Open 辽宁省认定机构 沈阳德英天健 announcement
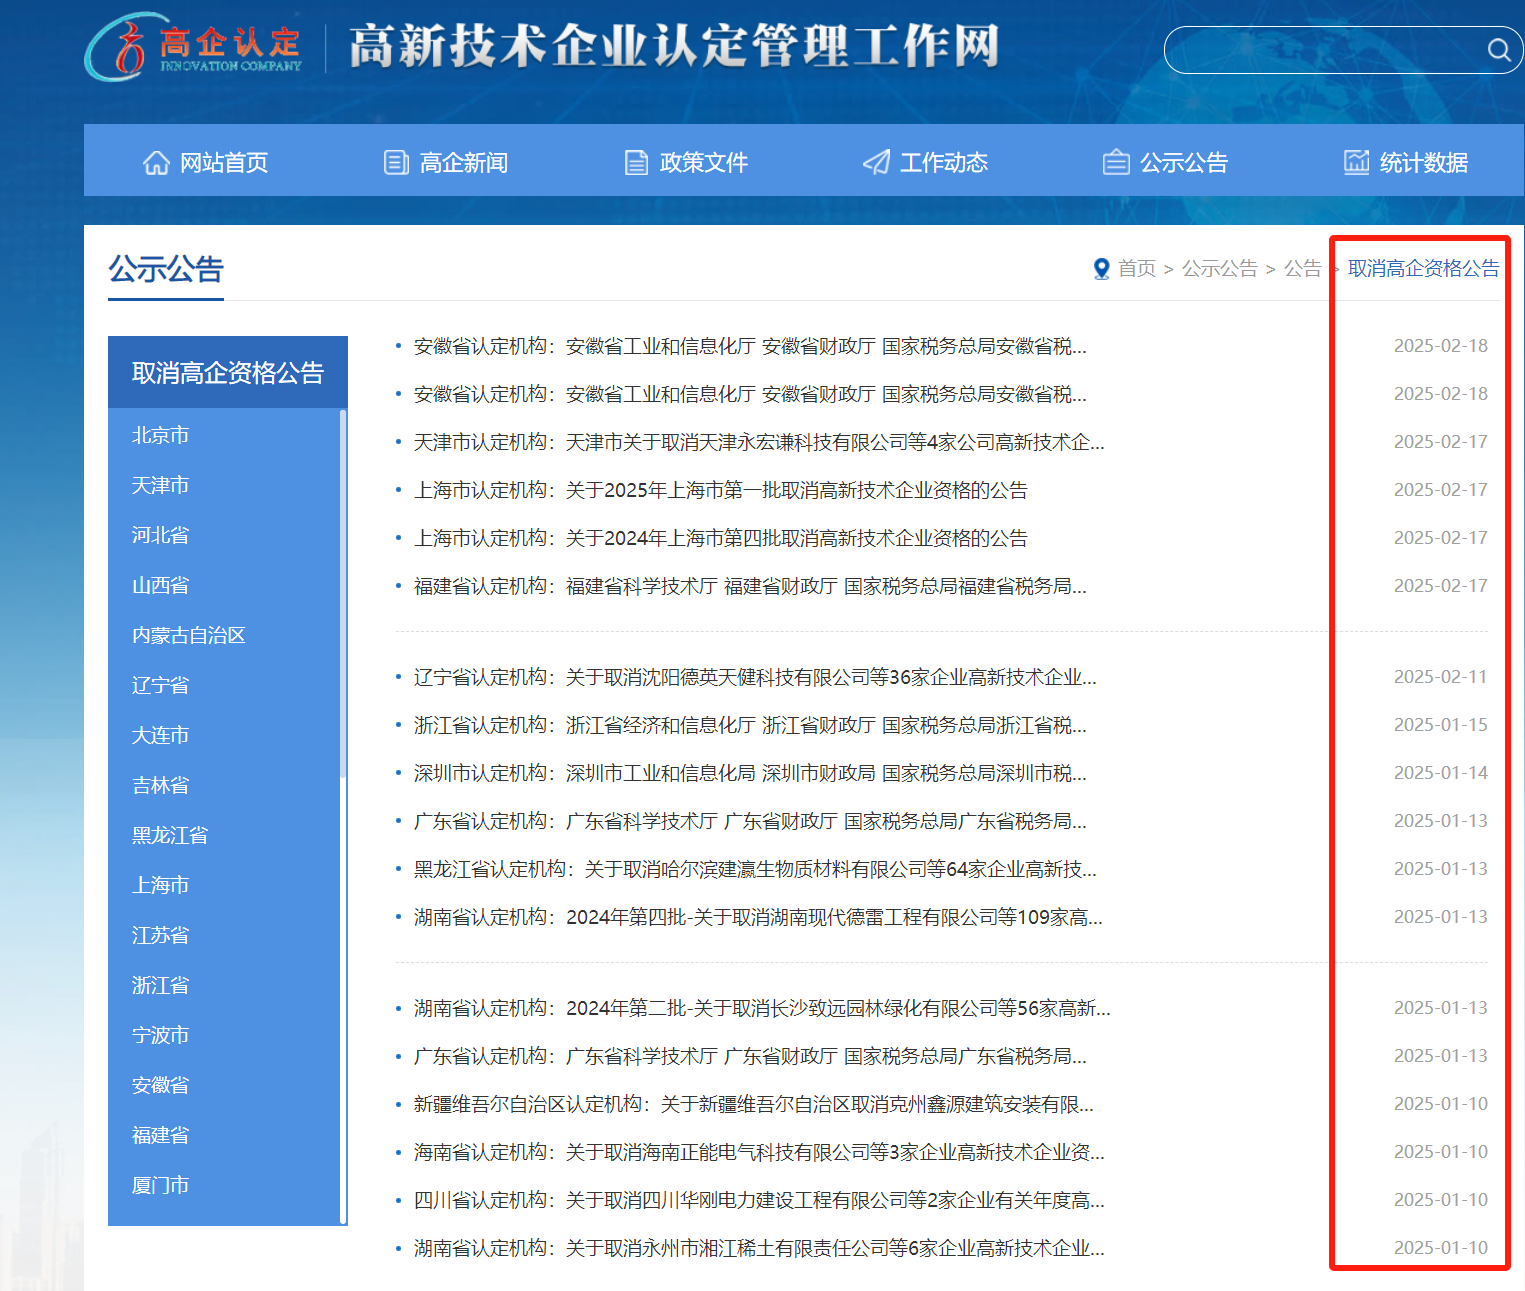 (x=755, y=677)
